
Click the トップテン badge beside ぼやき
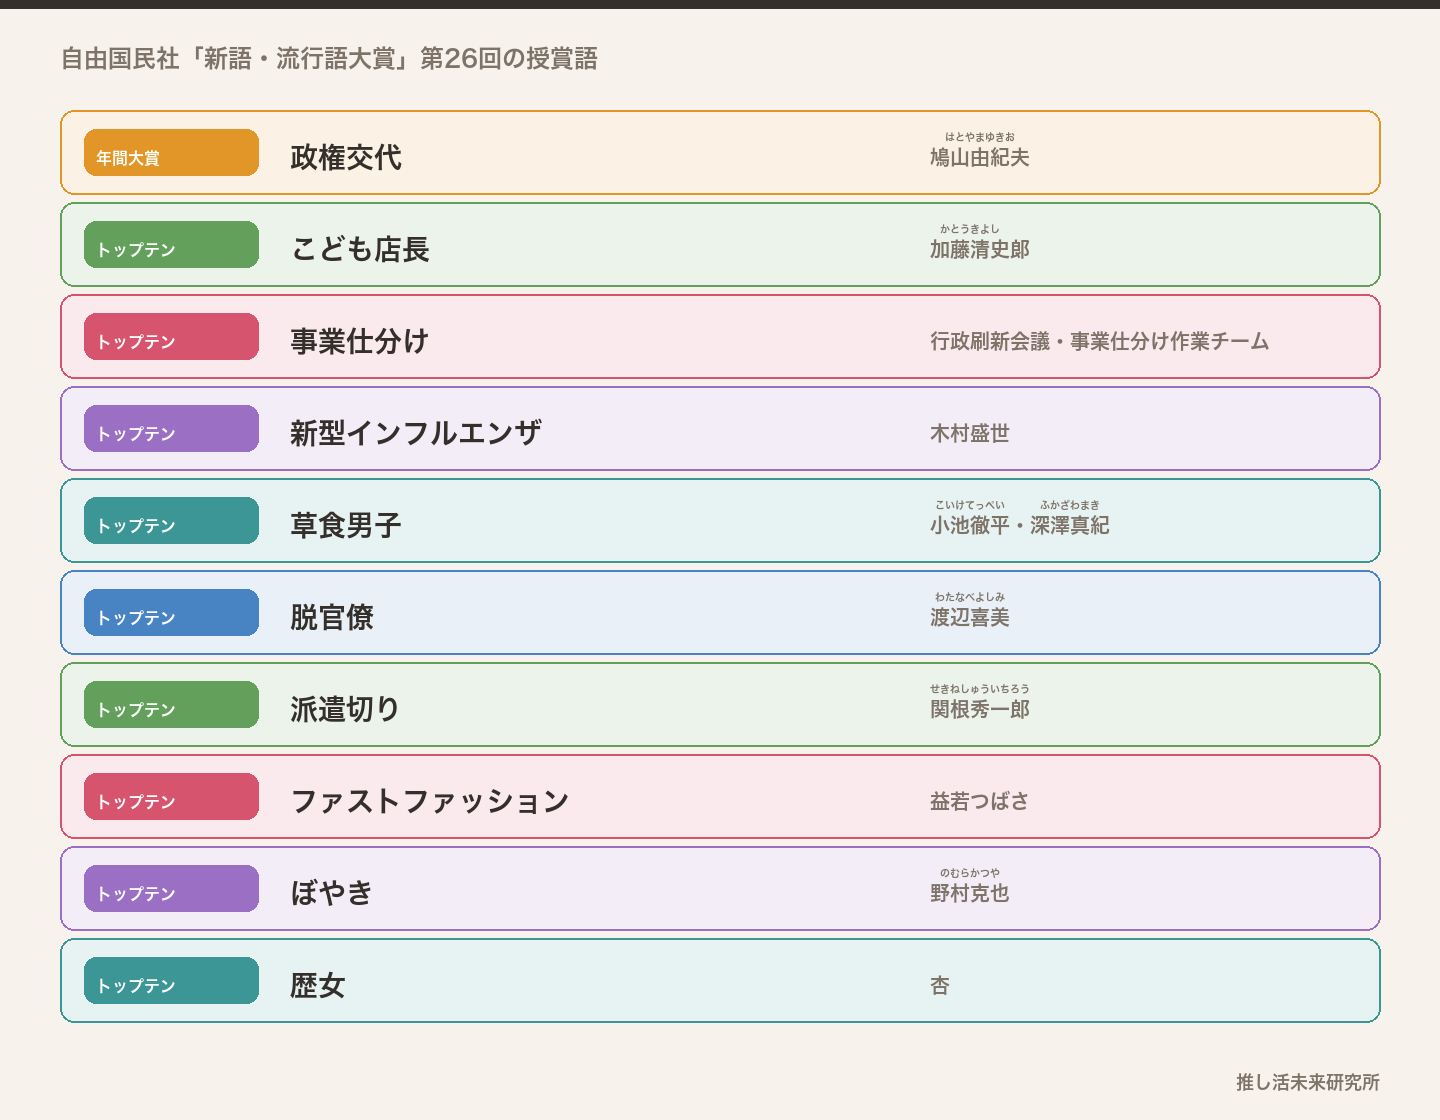point(171,889)
